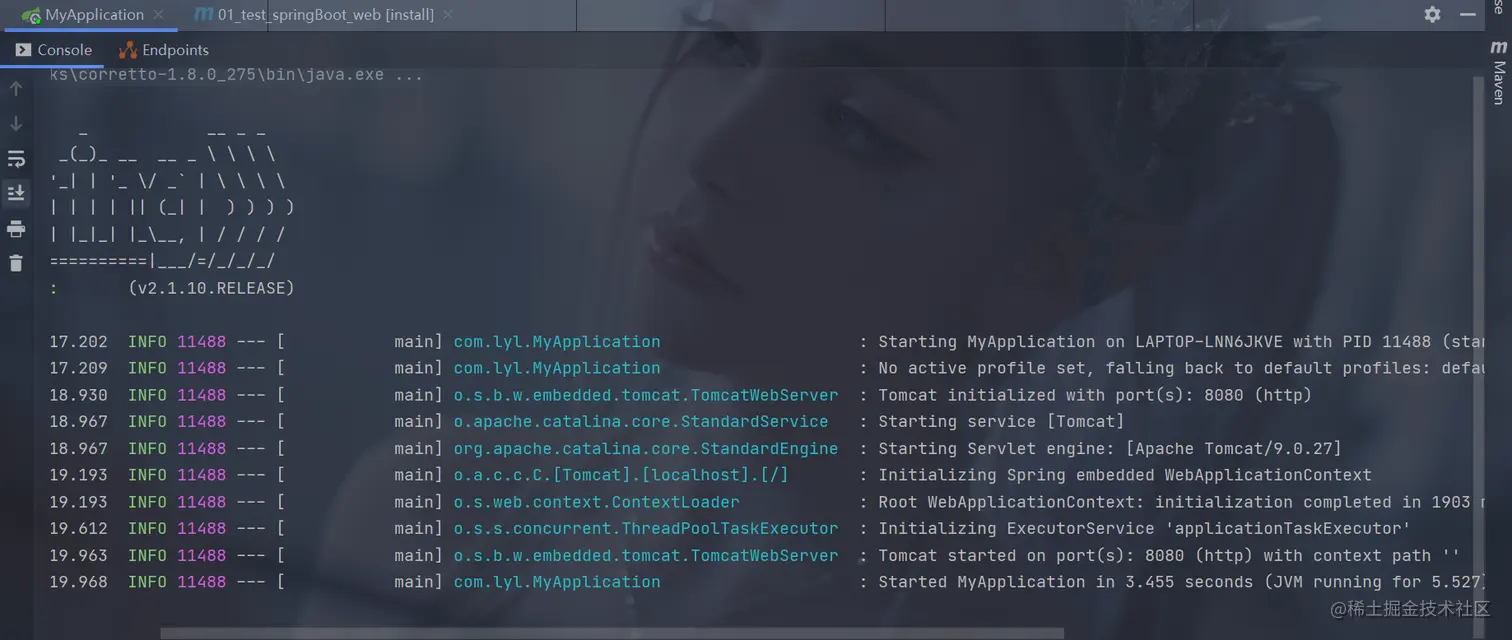Screen dimensions: 1512x640
Task: Hide the Run tool window
Action: tap(1468, 14)
